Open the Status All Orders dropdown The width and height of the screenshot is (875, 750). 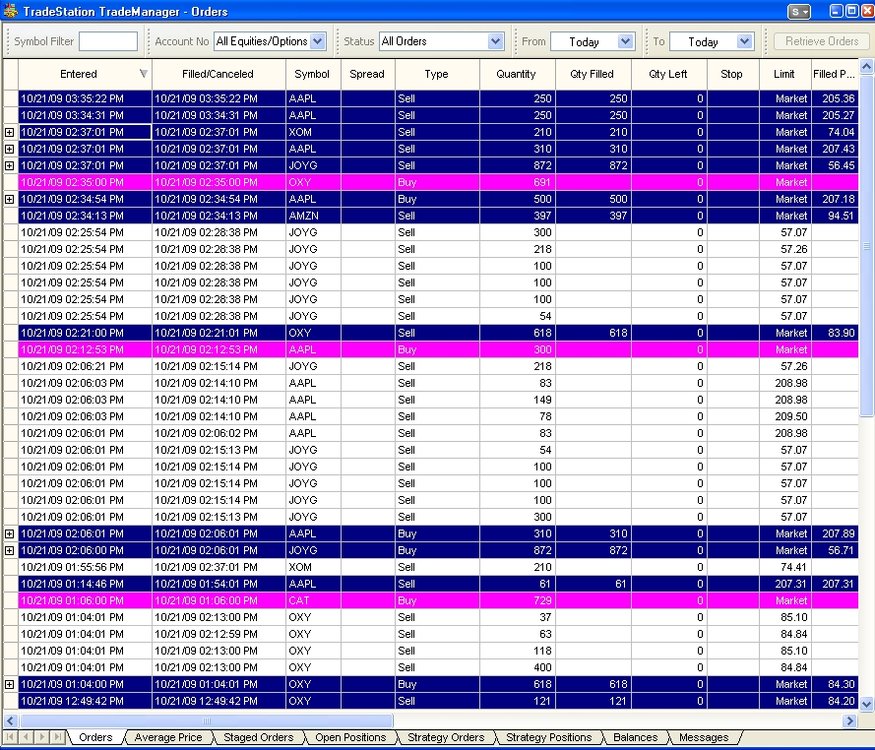click(495, 41)
